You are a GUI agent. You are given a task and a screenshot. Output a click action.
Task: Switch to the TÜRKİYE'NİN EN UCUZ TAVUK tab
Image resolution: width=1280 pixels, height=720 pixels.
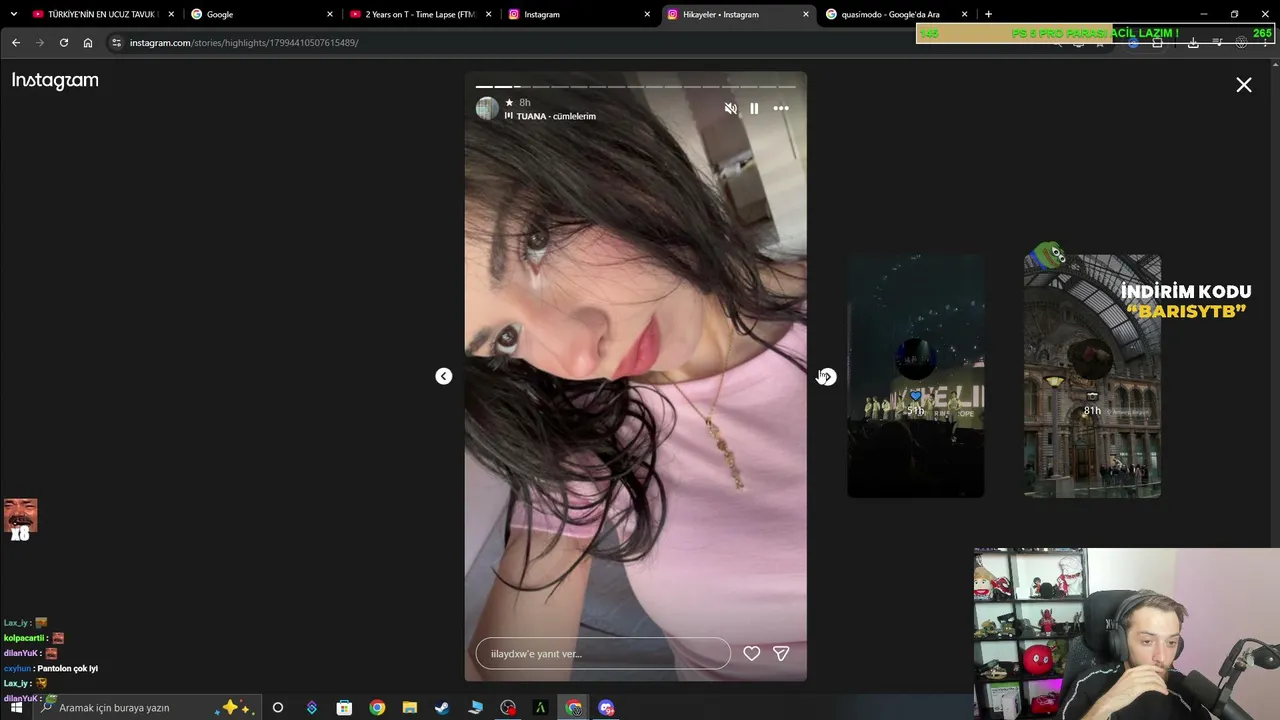[102, 14]
